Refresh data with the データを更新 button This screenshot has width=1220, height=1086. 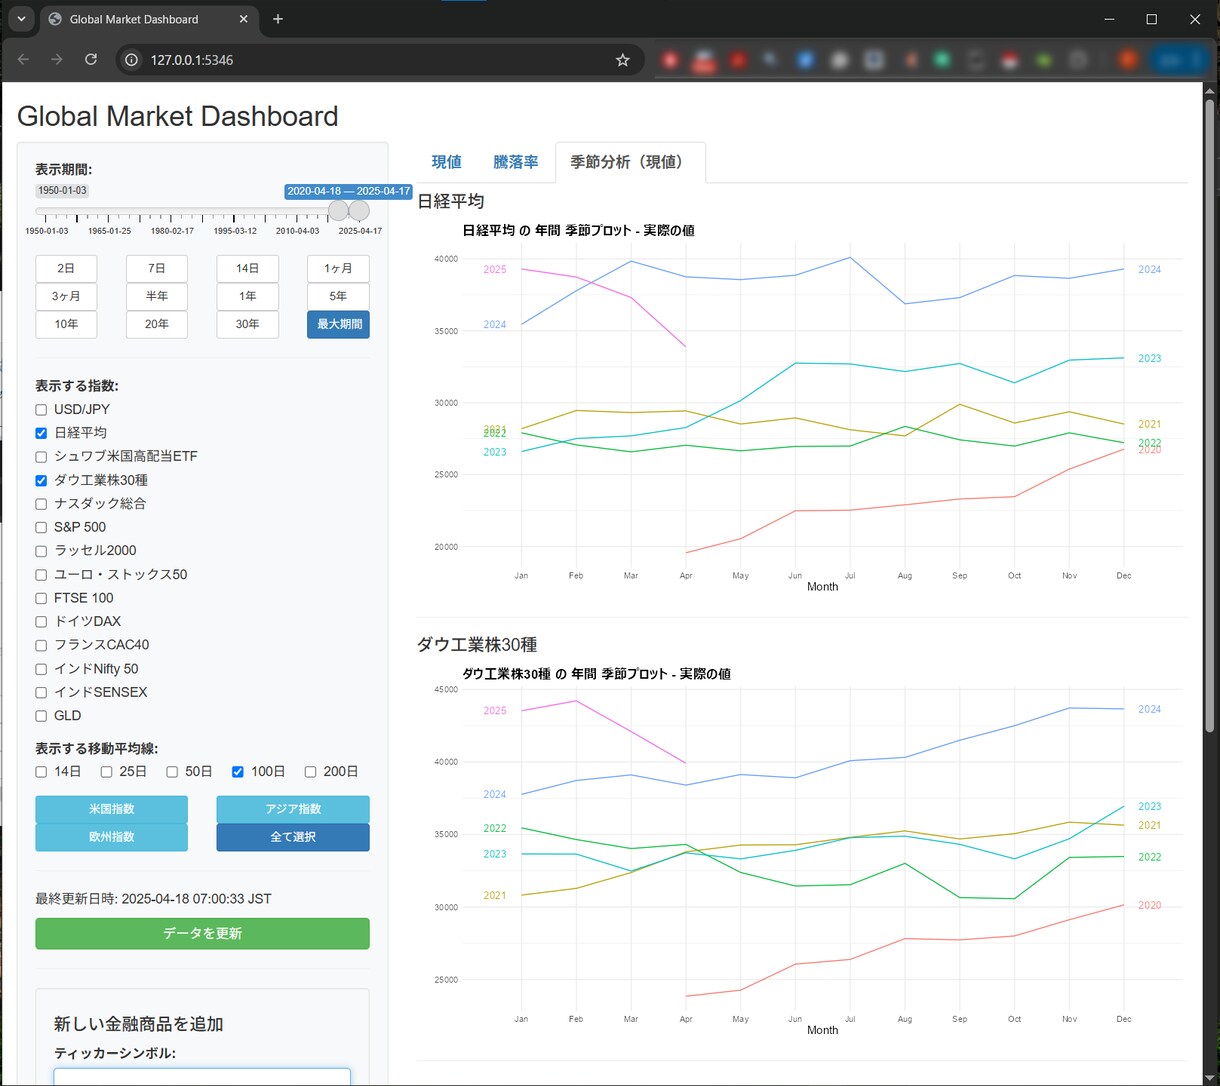click(202, 934)
